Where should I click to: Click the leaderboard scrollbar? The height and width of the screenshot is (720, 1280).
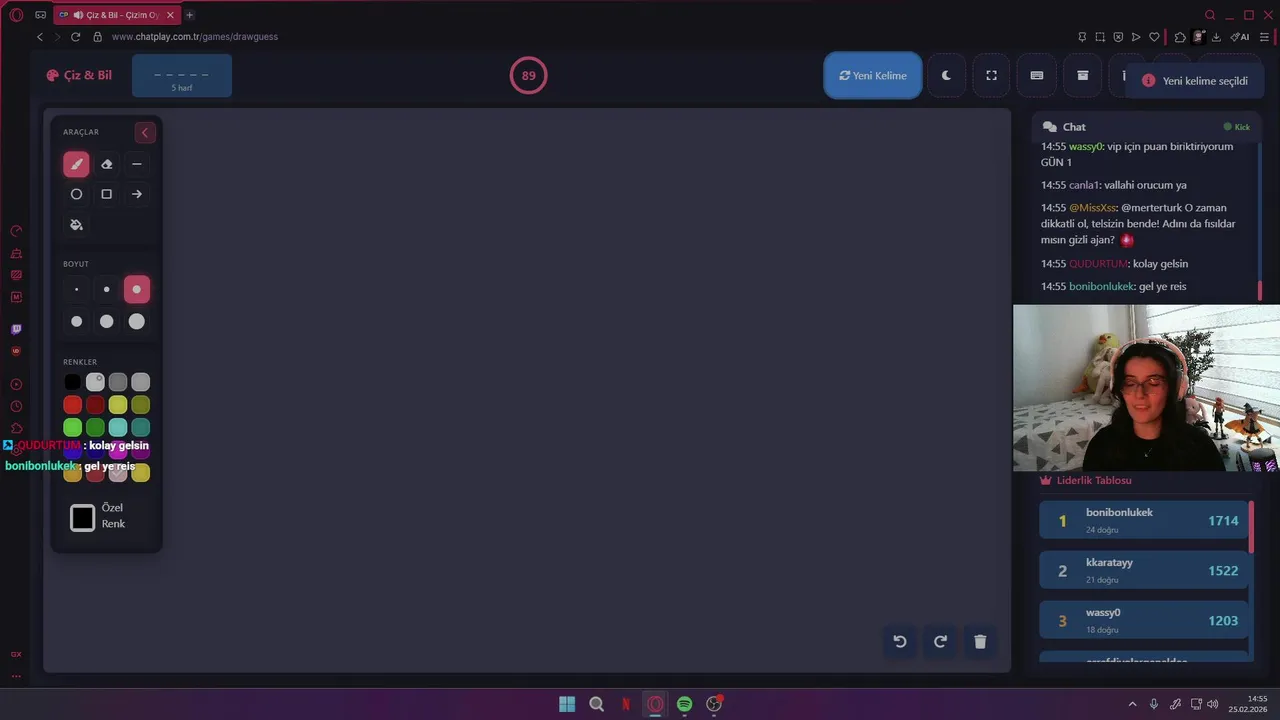(1251, 526)
